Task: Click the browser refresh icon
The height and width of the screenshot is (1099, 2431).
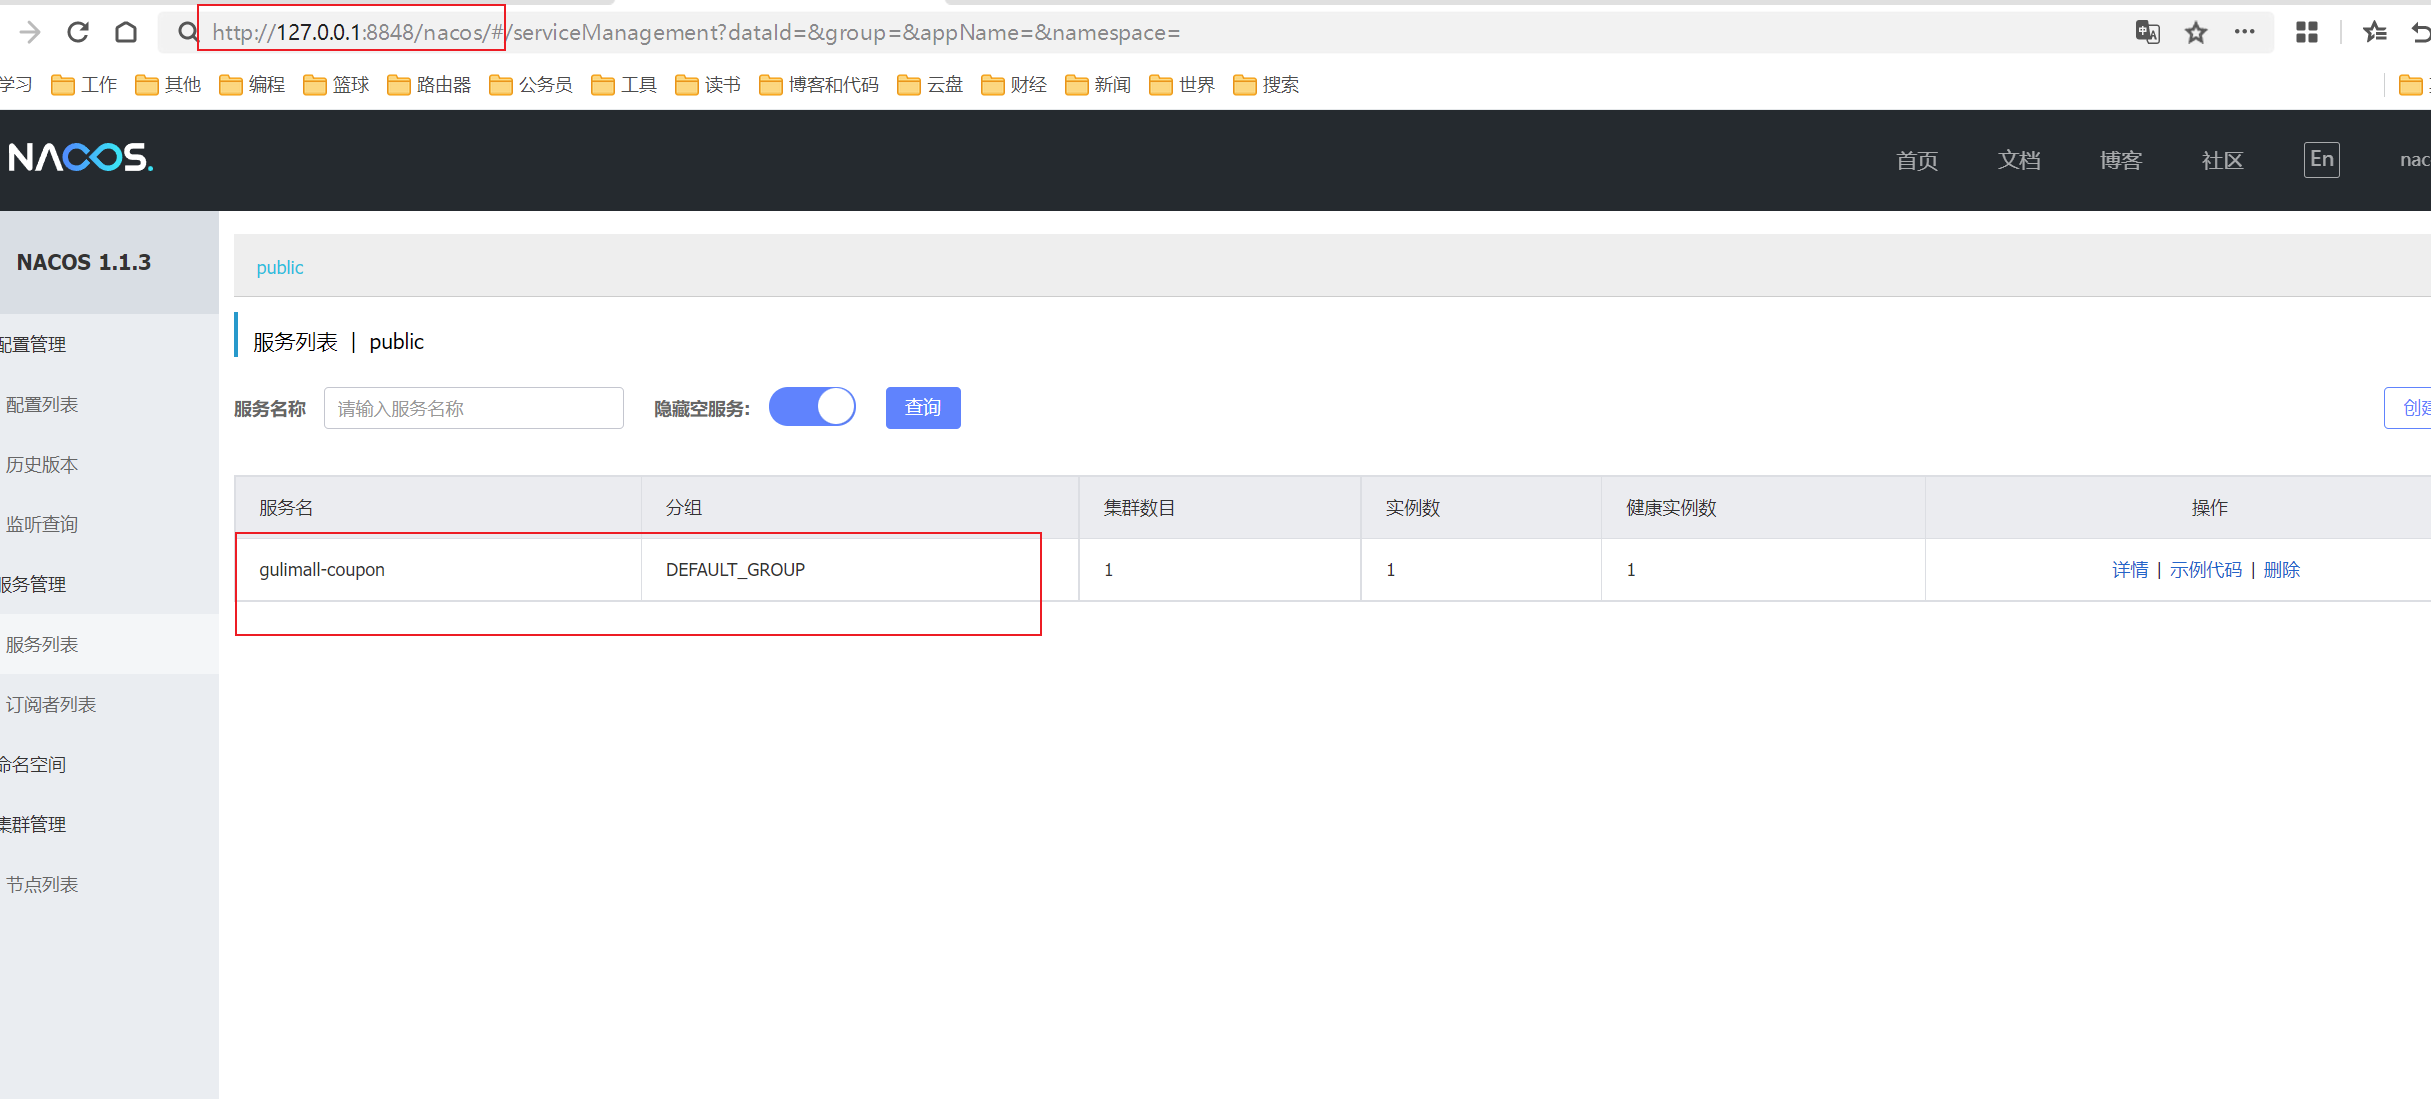Action: point(78,32)
